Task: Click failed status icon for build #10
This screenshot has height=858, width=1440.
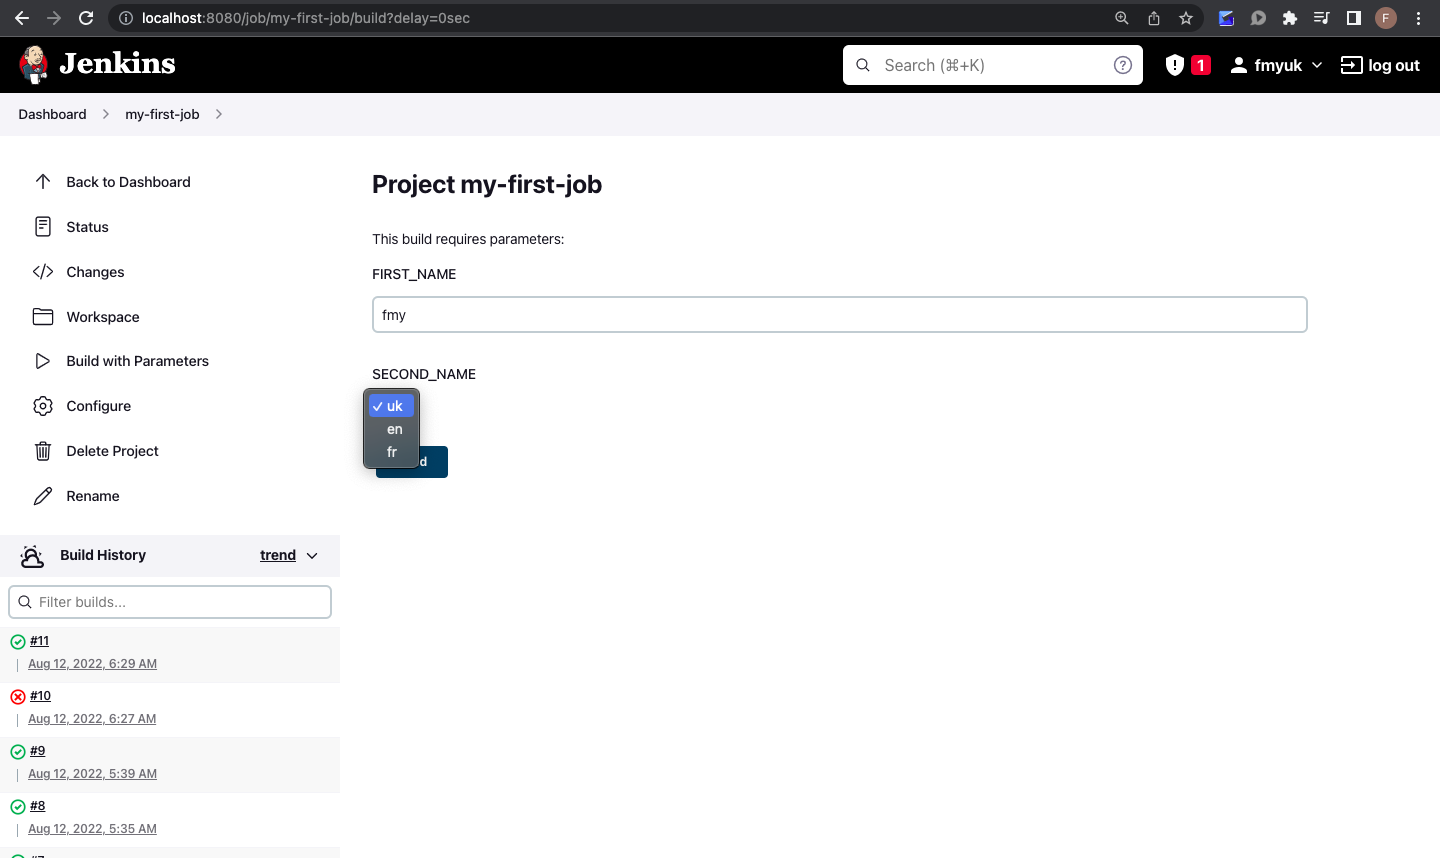Action: click(x=18, y=697)
